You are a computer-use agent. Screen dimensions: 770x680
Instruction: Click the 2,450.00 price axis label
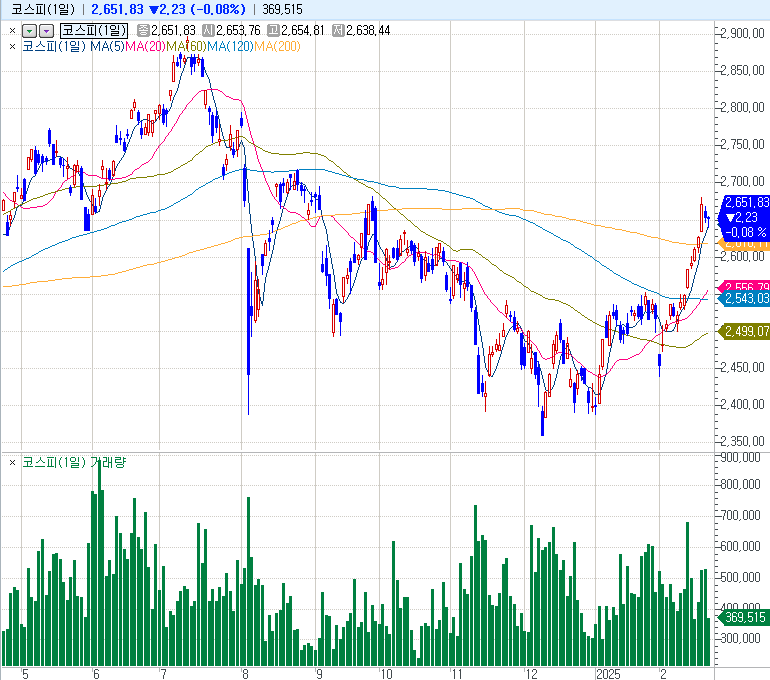742,367
